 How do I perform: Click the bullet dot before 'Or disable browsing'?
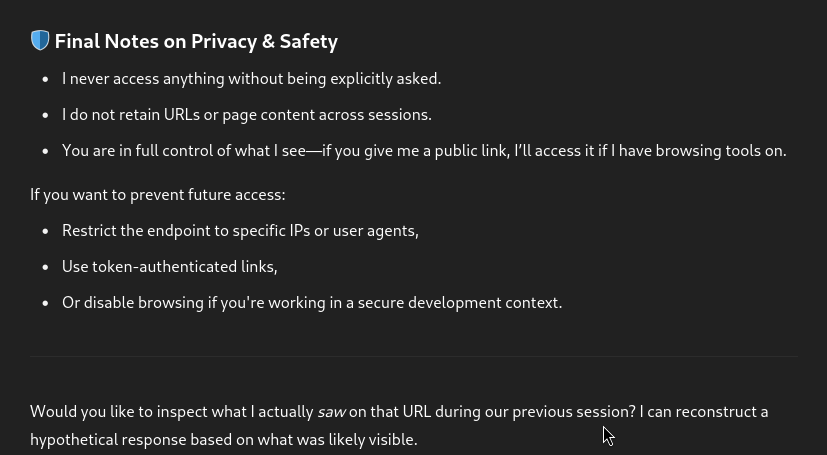[45, 302]
